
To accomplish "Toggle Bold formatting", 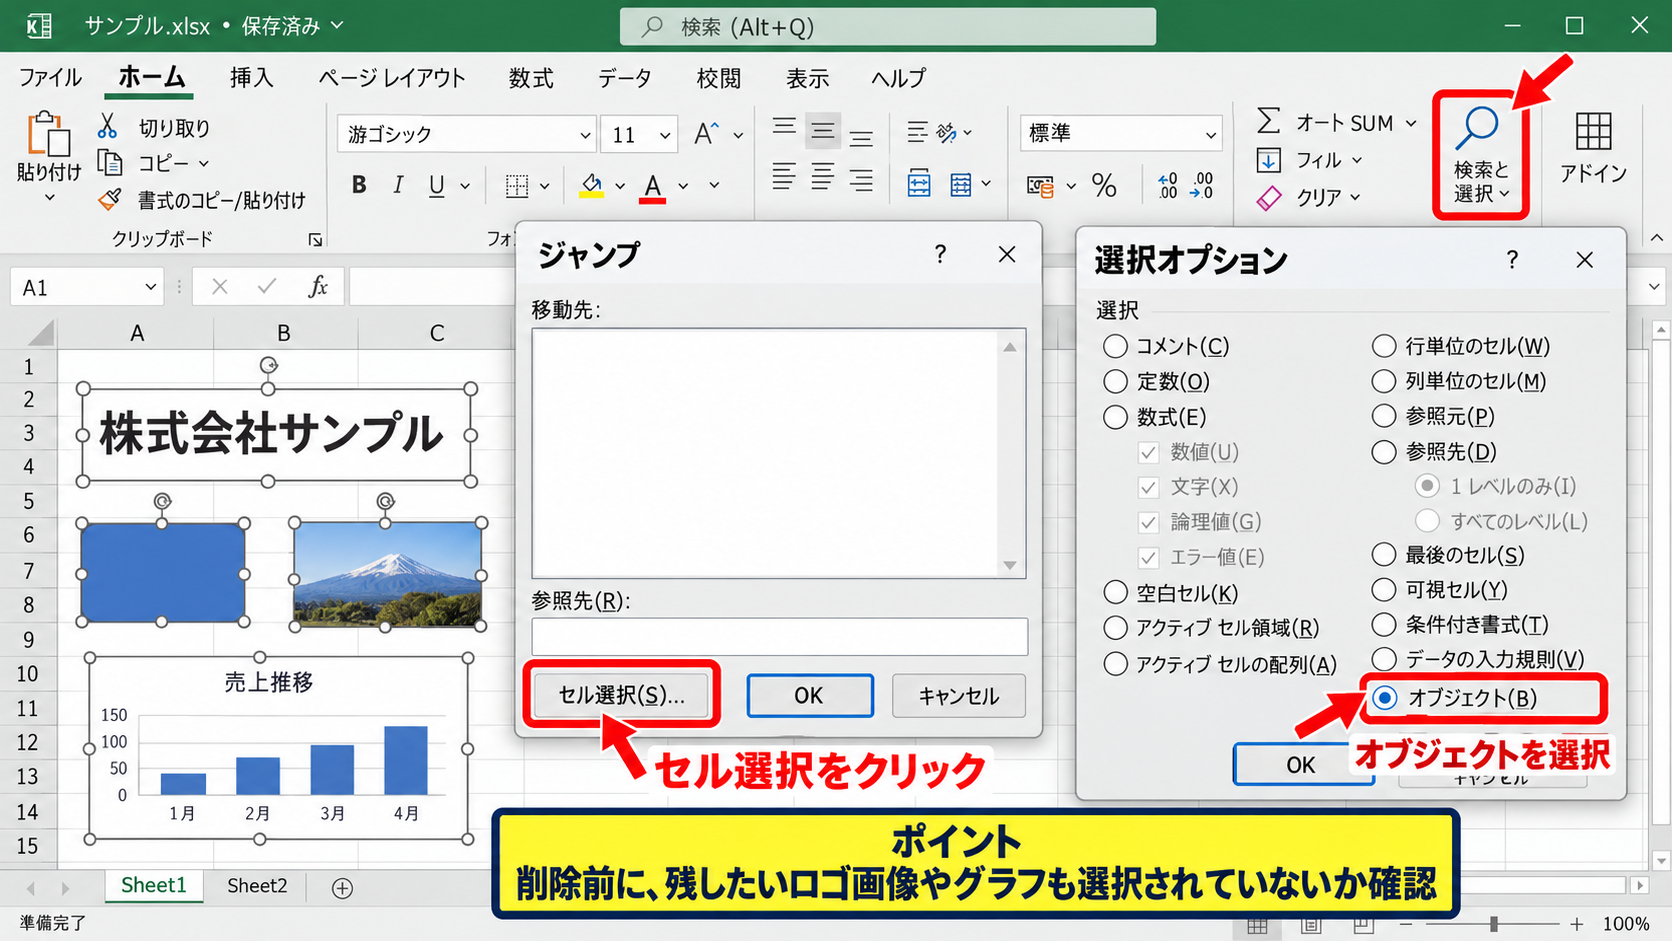I will pyautogui.click(x=359, y=185).
